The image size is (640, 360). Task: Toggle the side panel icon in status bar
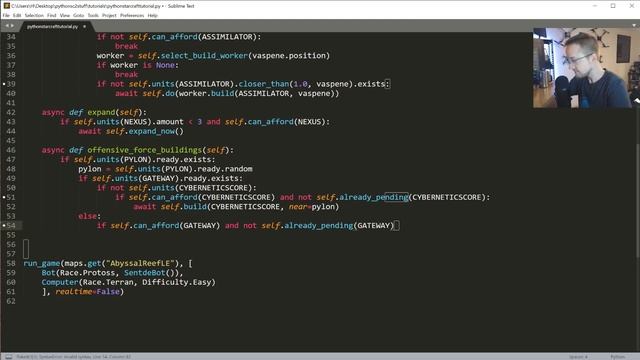point(9,357)
